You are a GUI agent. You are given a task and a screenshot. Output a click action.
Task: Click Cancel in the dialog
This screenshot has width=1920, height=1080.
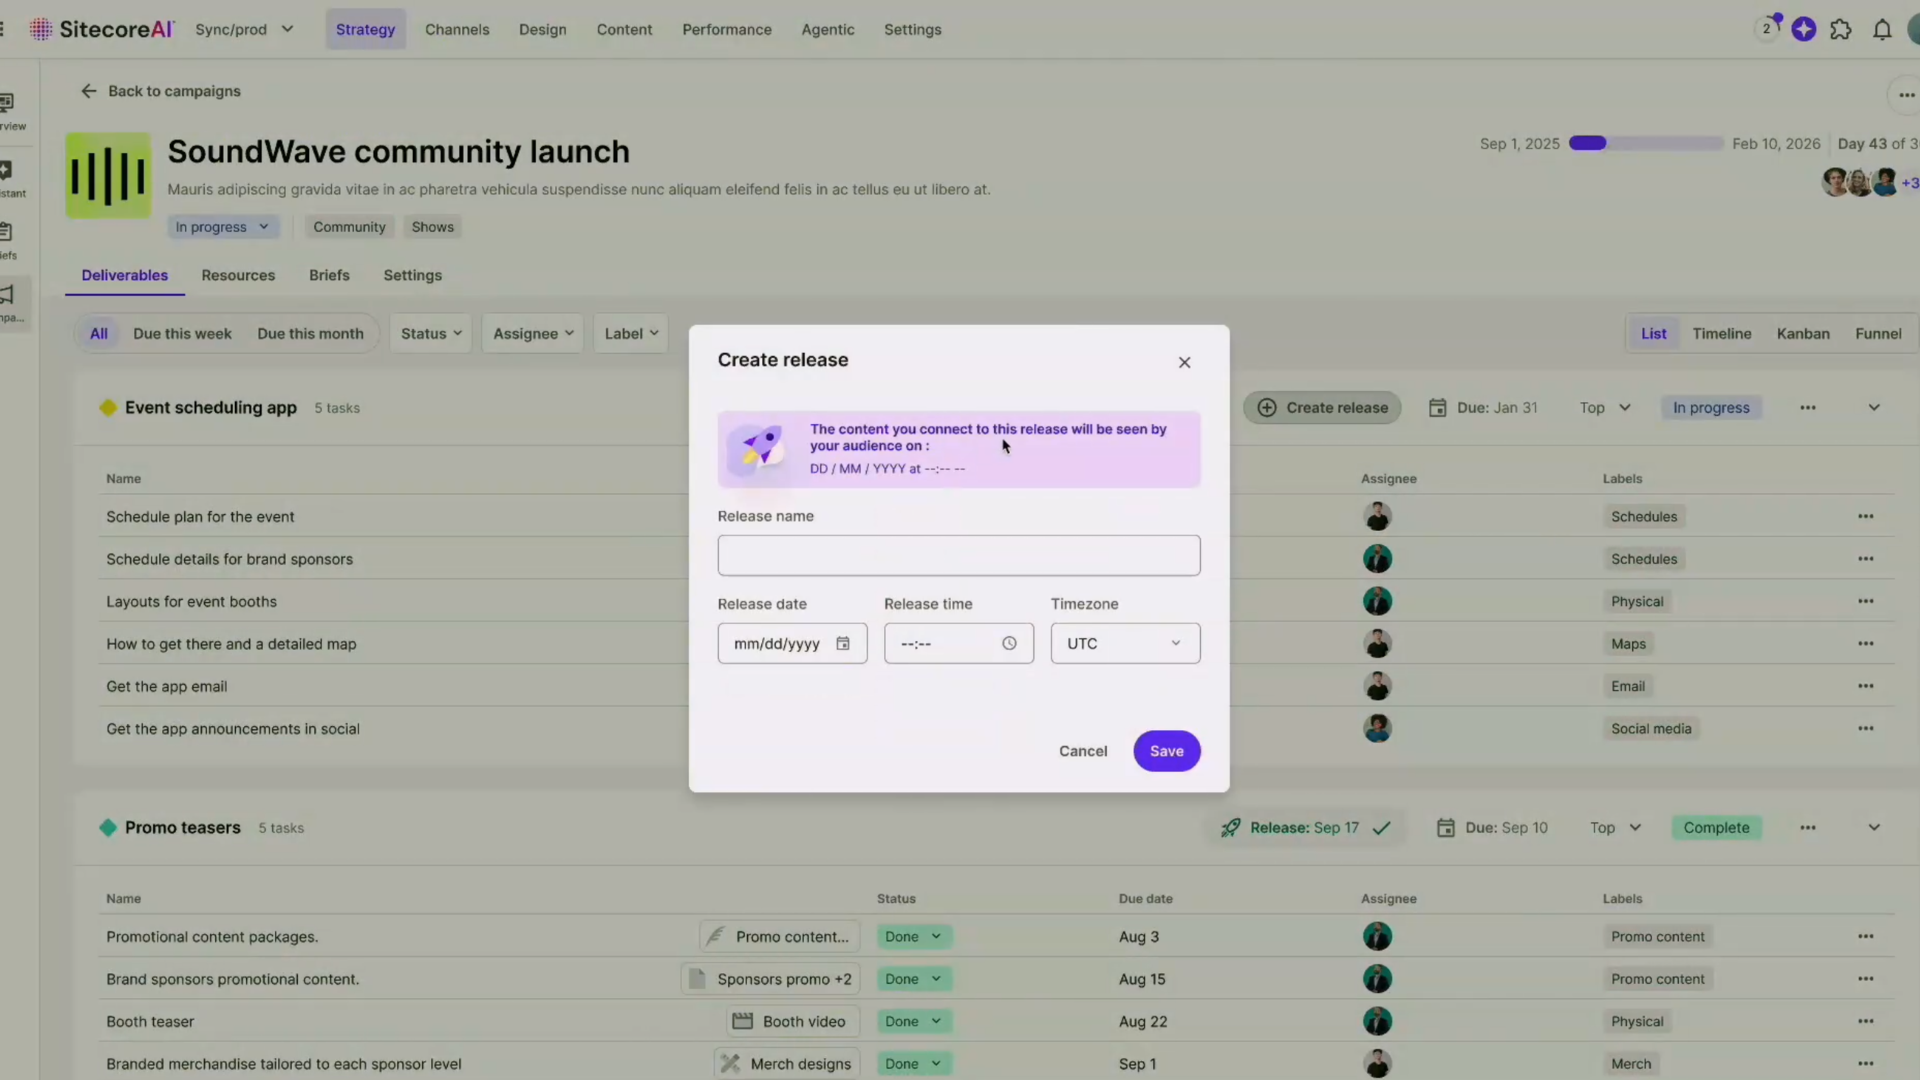click(x=1083, y=751)
